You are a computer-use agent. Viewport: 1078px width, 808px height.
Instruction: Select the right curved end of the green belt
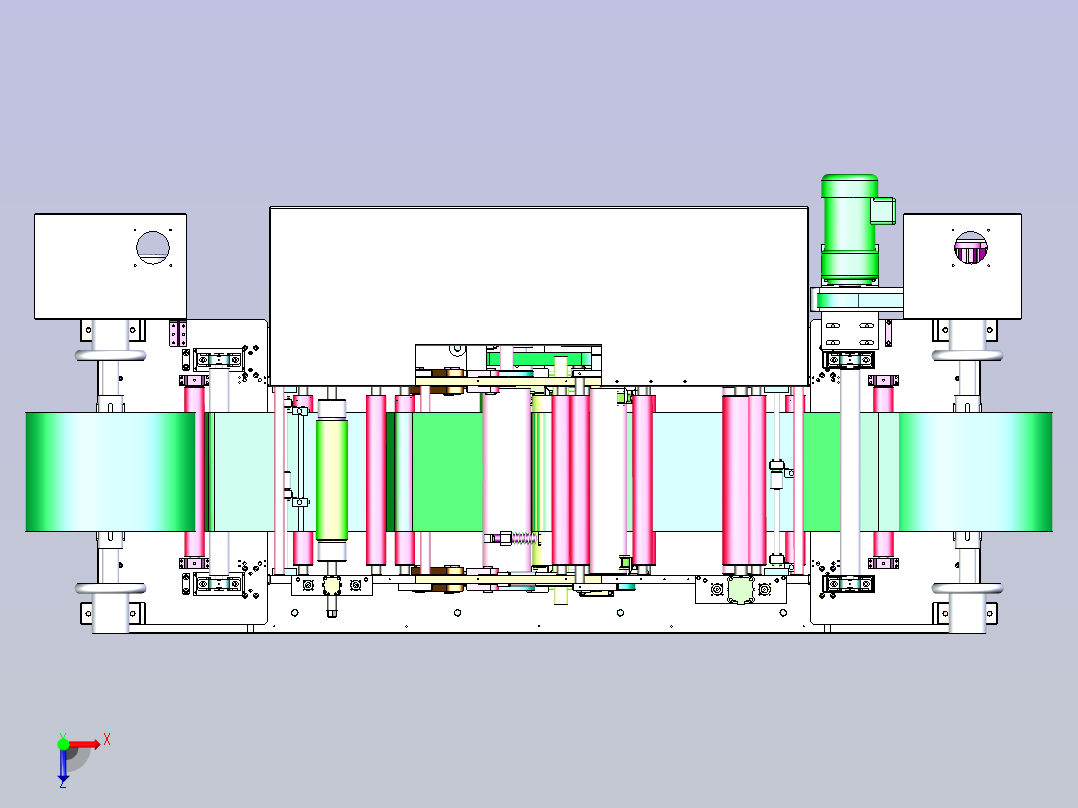pyautogui.click(x=976, y=472)
